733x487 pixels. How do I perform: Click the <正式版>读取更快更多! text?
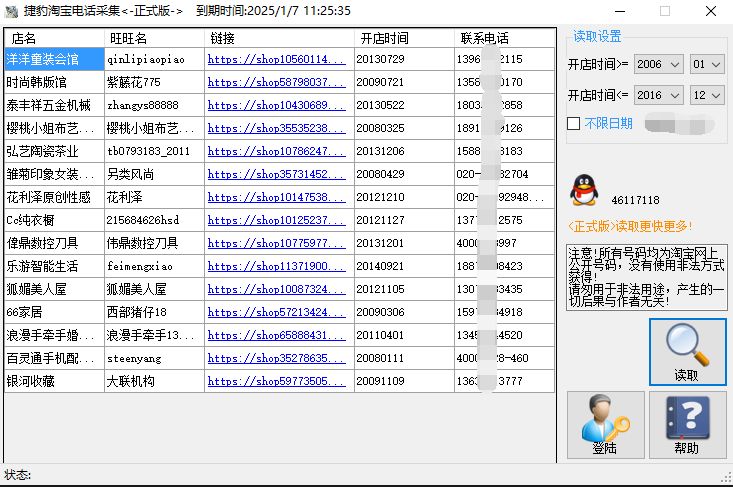(629, 226)
